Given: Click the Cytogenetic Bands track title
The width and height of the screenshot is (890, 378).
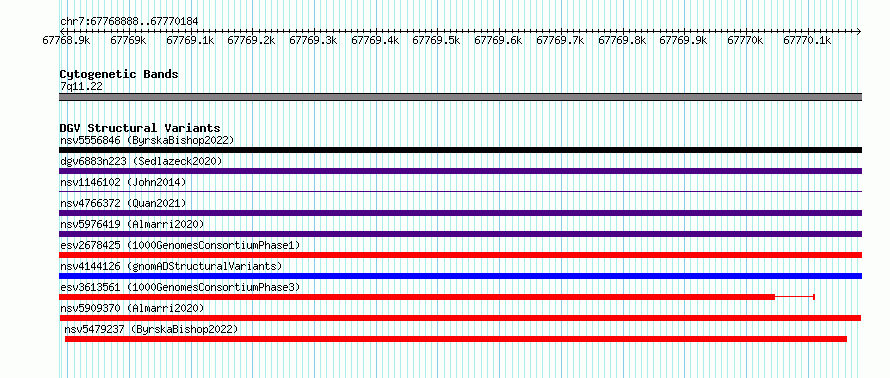Looking at the screenshot, I should pyautogui.click(x=119, y=74).
